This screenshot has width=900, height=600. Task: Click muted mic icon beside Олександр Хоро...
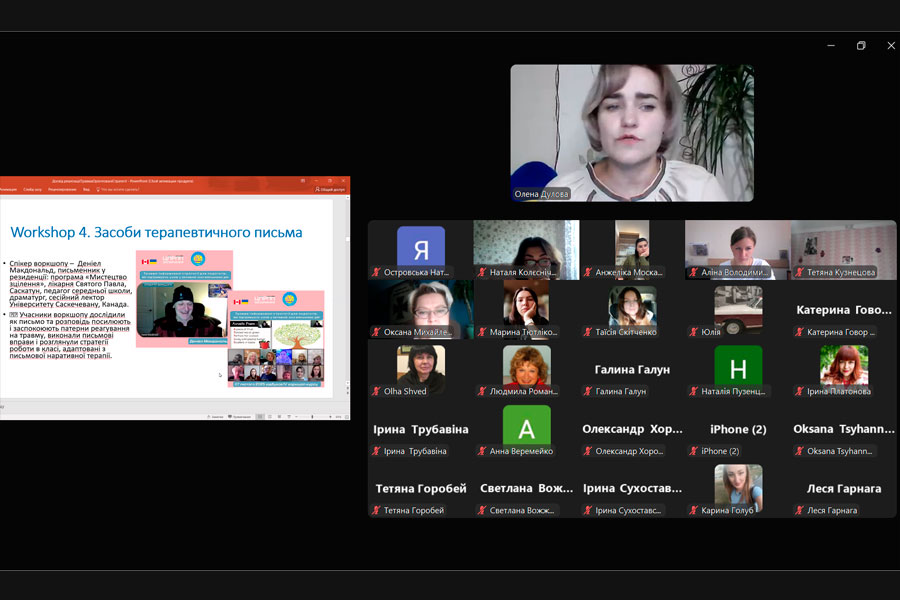tap(588, 451)
